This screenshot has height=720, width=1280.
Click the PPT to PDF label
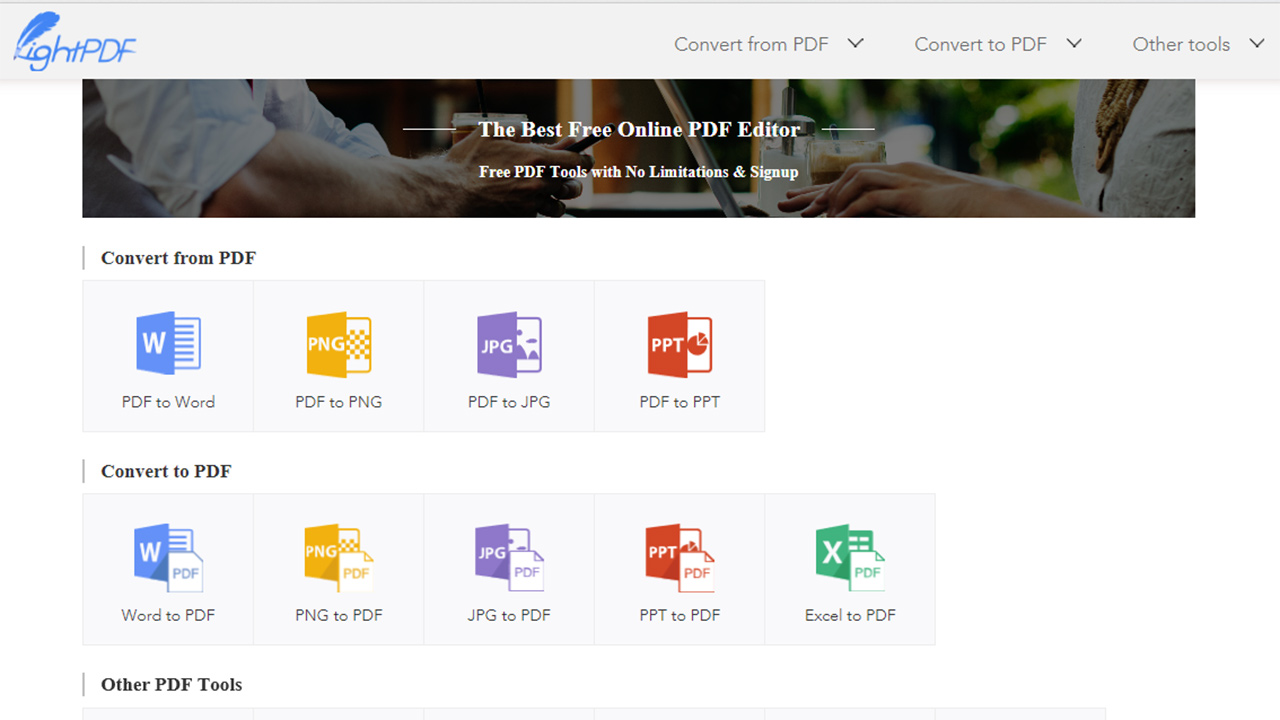[680, 615]
